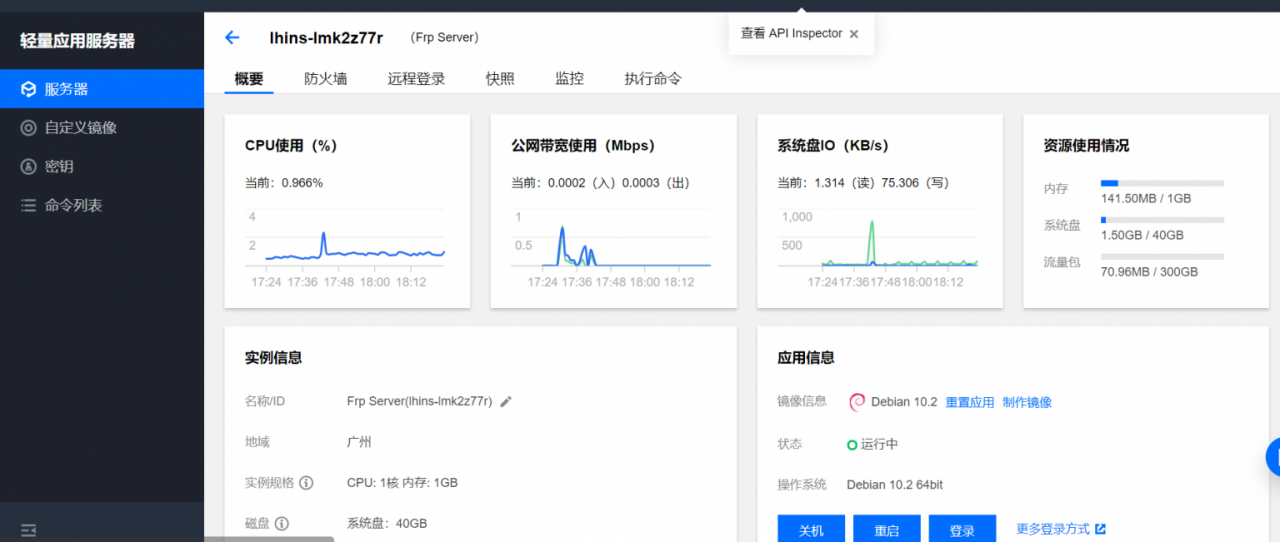Click the 广州 region value

pyautogui.click(x=359, y=442)
